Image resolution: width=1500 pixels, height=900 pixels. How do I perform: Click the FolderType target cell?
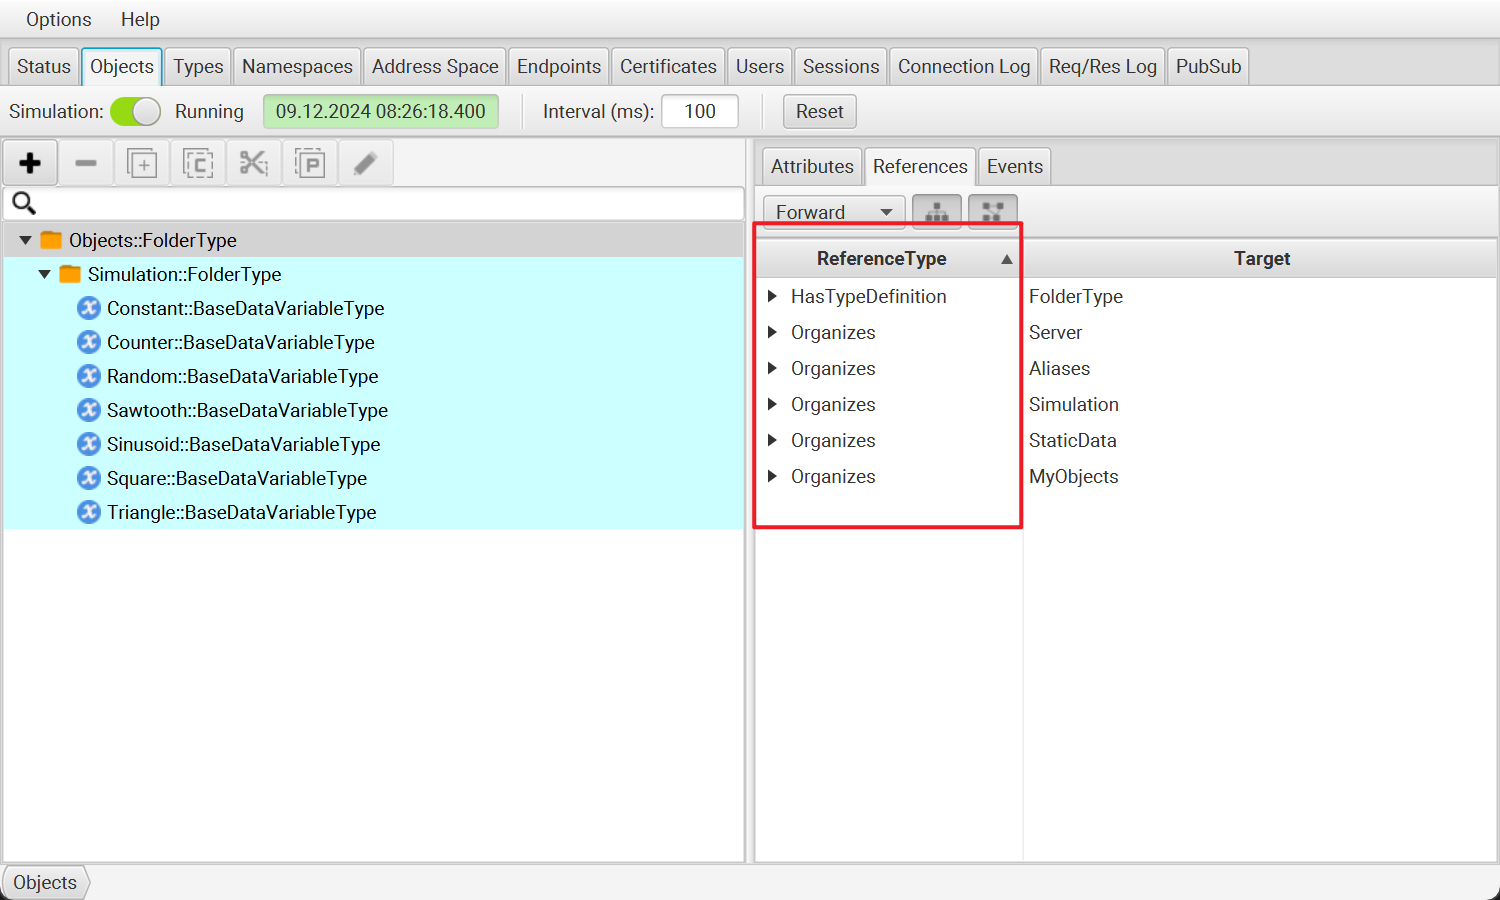1076,296
